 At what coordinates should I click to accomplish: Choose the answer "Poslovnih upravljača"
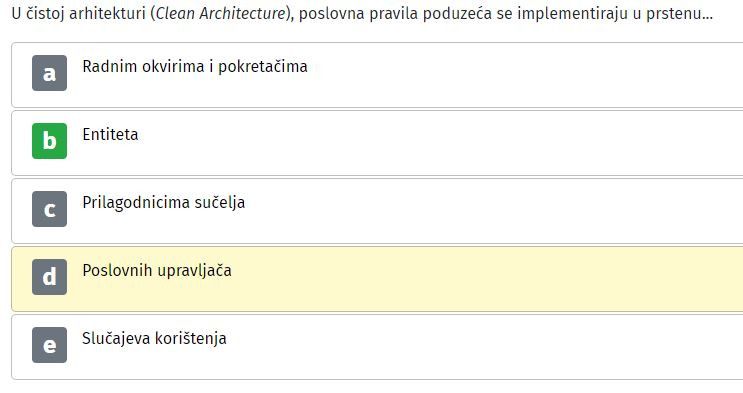tap(157, 271)
